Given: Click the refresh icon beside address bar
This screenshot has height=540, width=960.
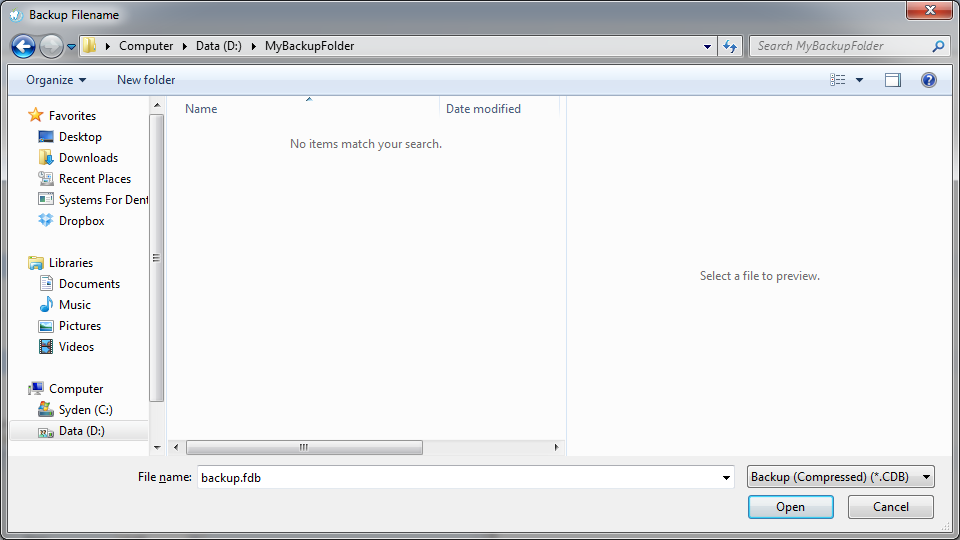Looking at the screenshot, I should click(x=730, y=46).
